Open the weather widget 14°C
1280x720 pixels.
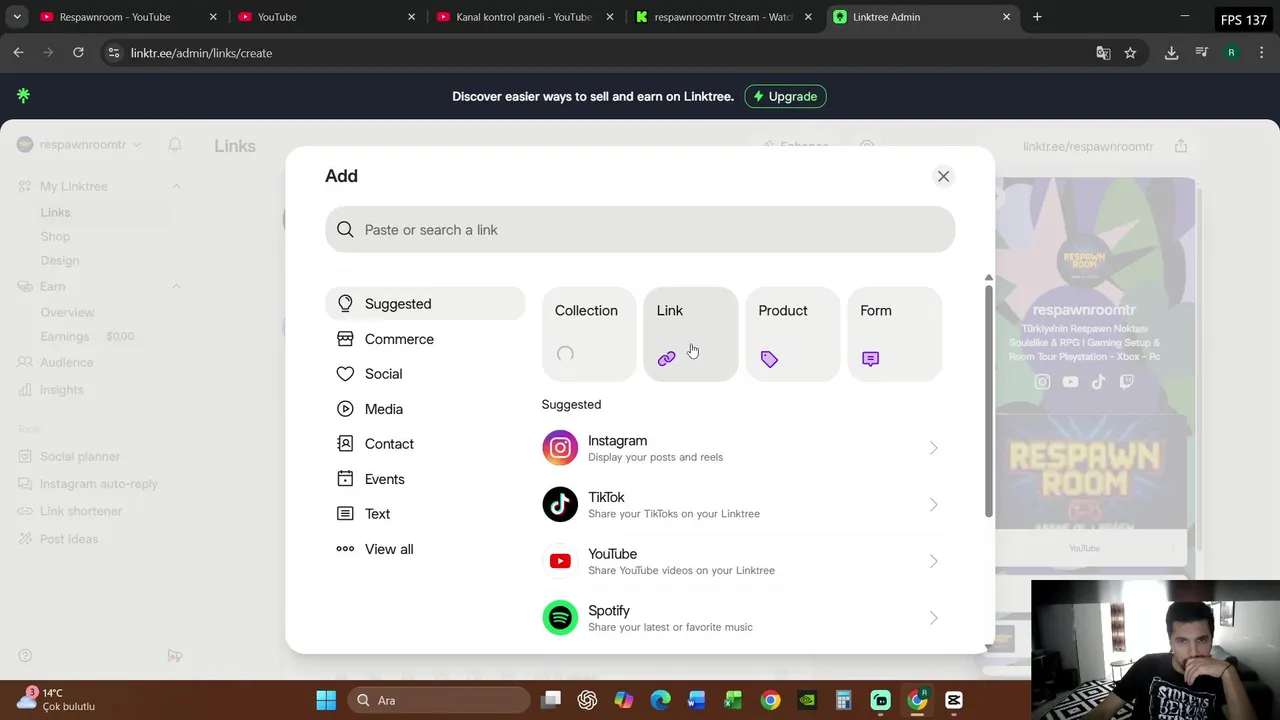(58, 699)
